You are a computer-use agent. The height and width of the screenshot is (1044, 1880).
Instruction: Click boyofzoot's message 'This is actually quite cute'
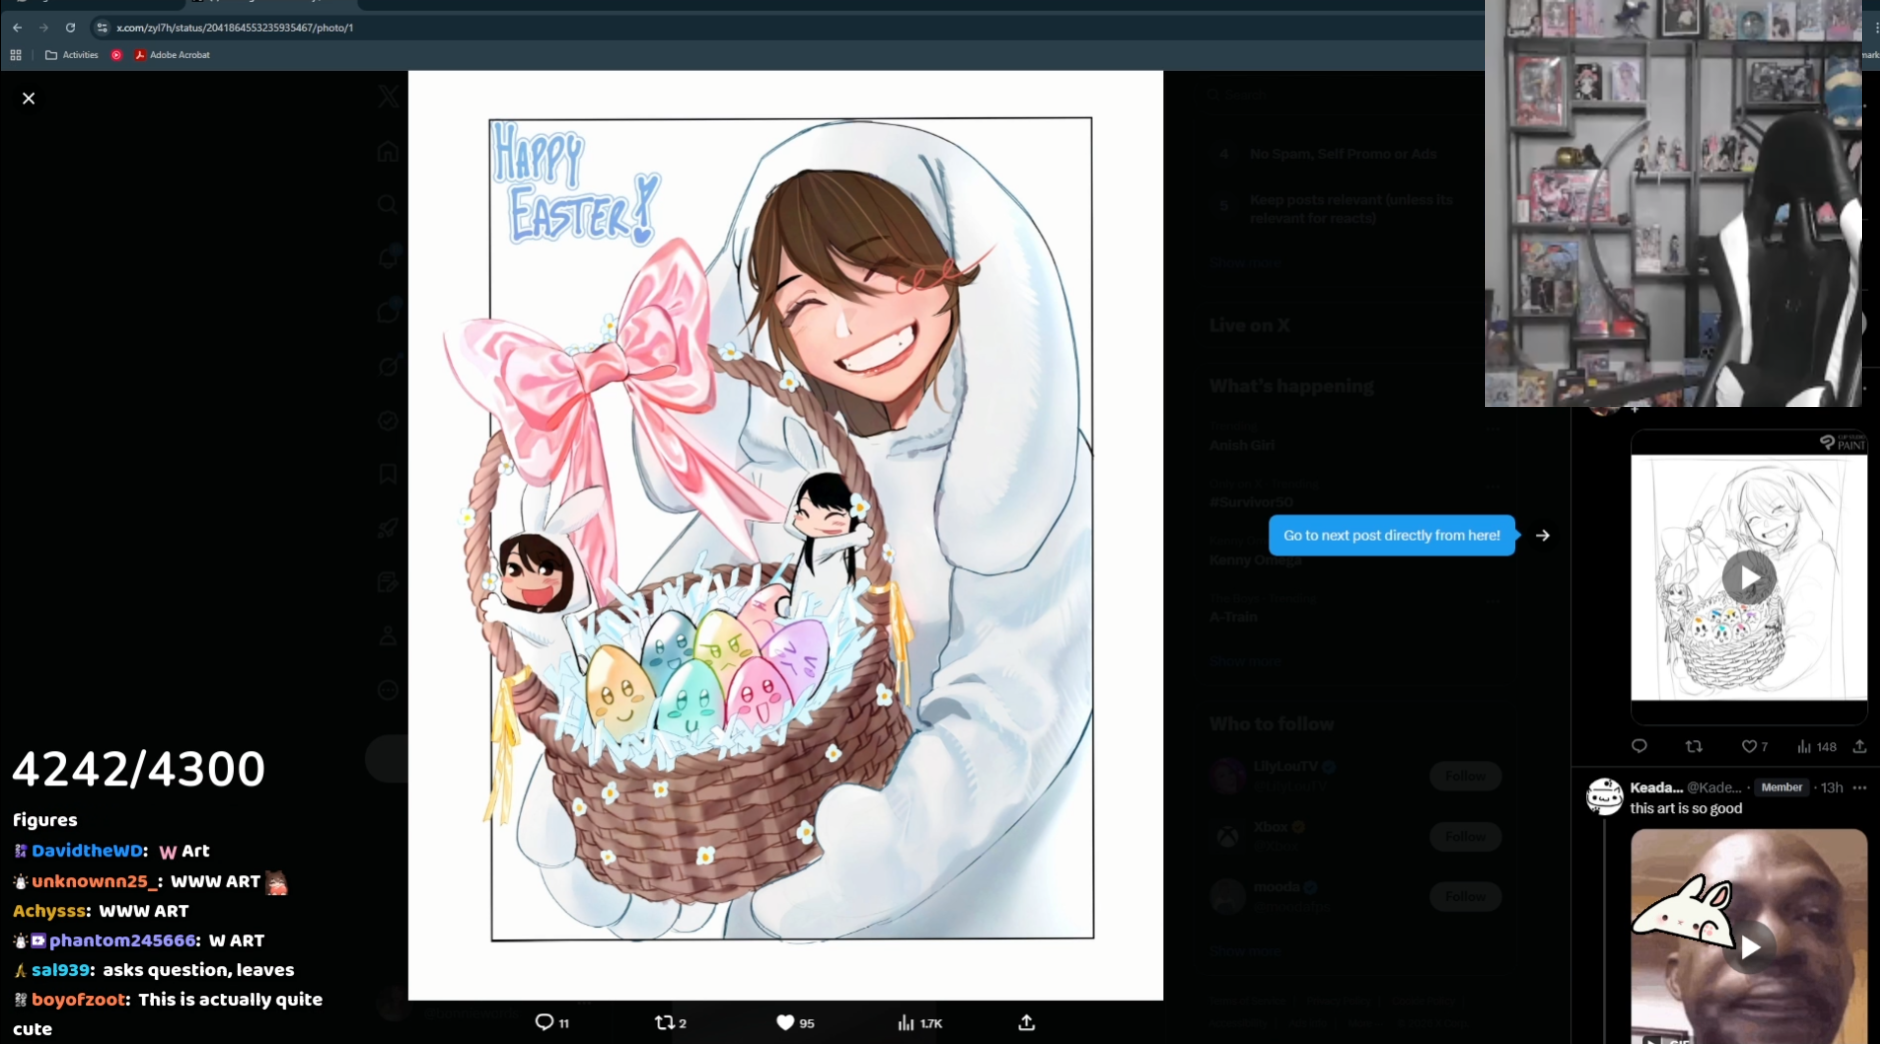coord(168,1013)
